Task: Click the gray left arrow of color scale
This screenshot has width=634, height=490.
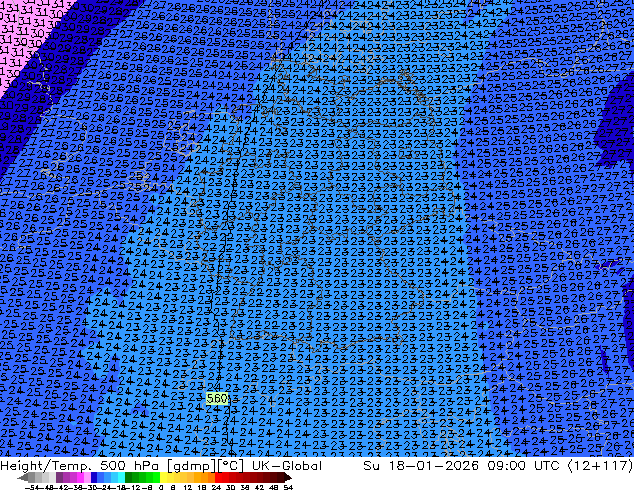Action: pos(23,478)
